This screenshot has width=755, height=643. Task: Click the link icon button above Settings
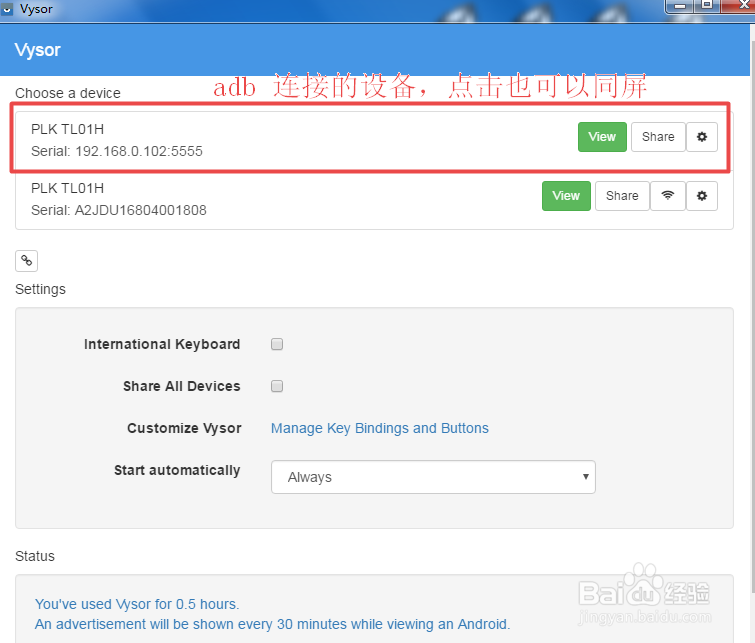point(26,261)
